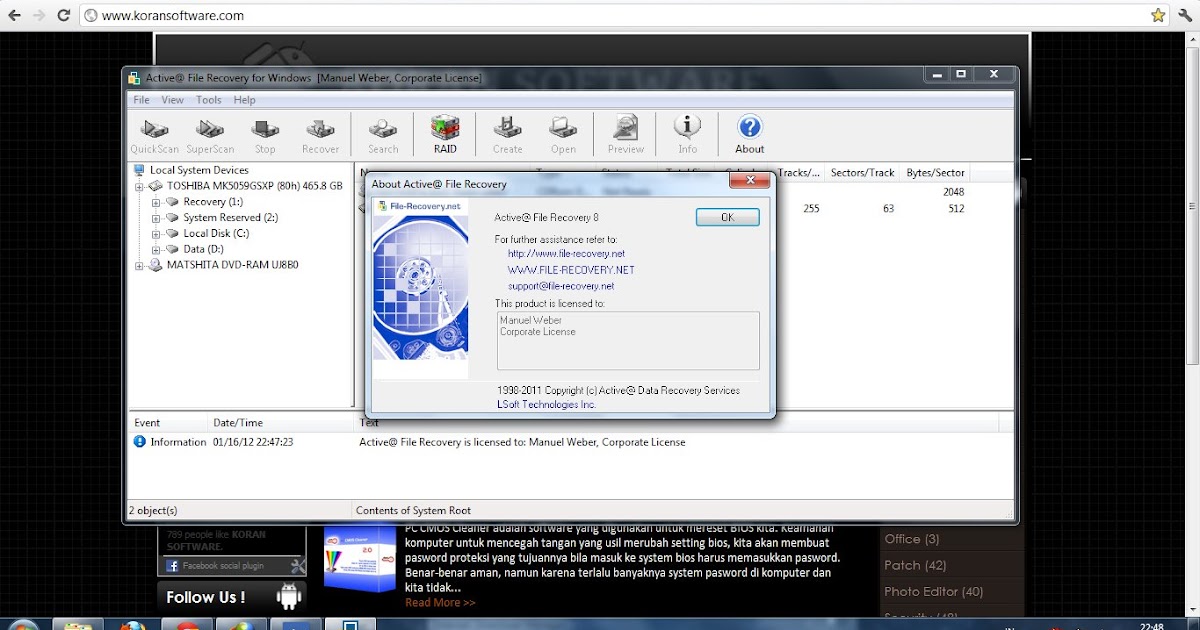The width and height of the screenshot is (1200, 630).
Task: Launch the SuperScan tool
Action: coord(210,136)
